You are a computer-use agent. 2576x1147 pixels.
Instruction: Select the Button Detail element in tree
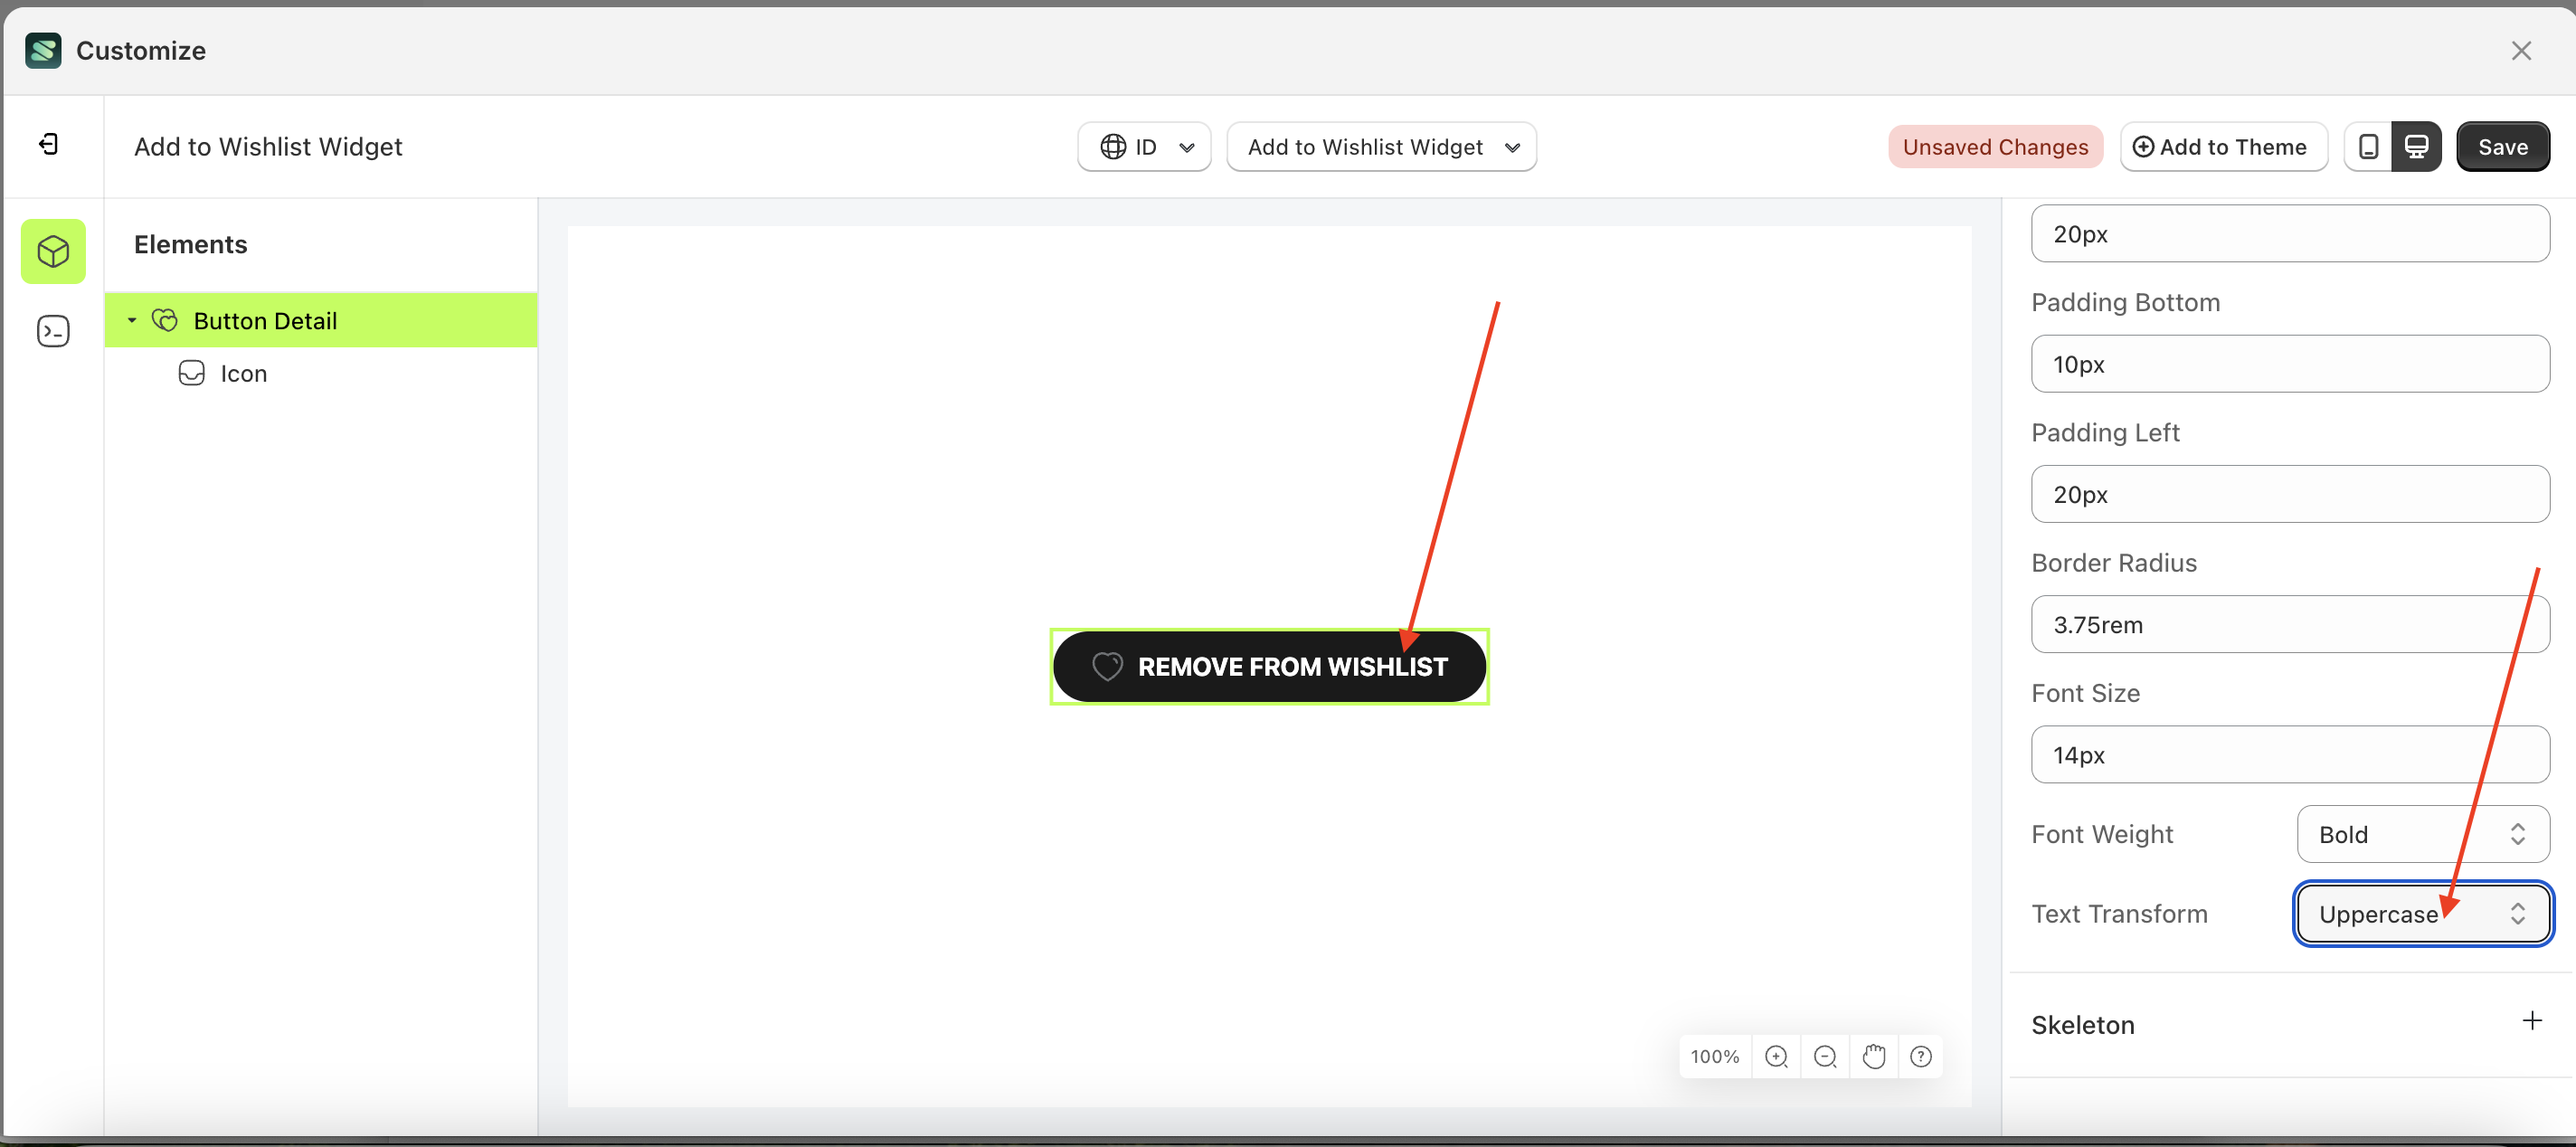[x=265, y=320]
